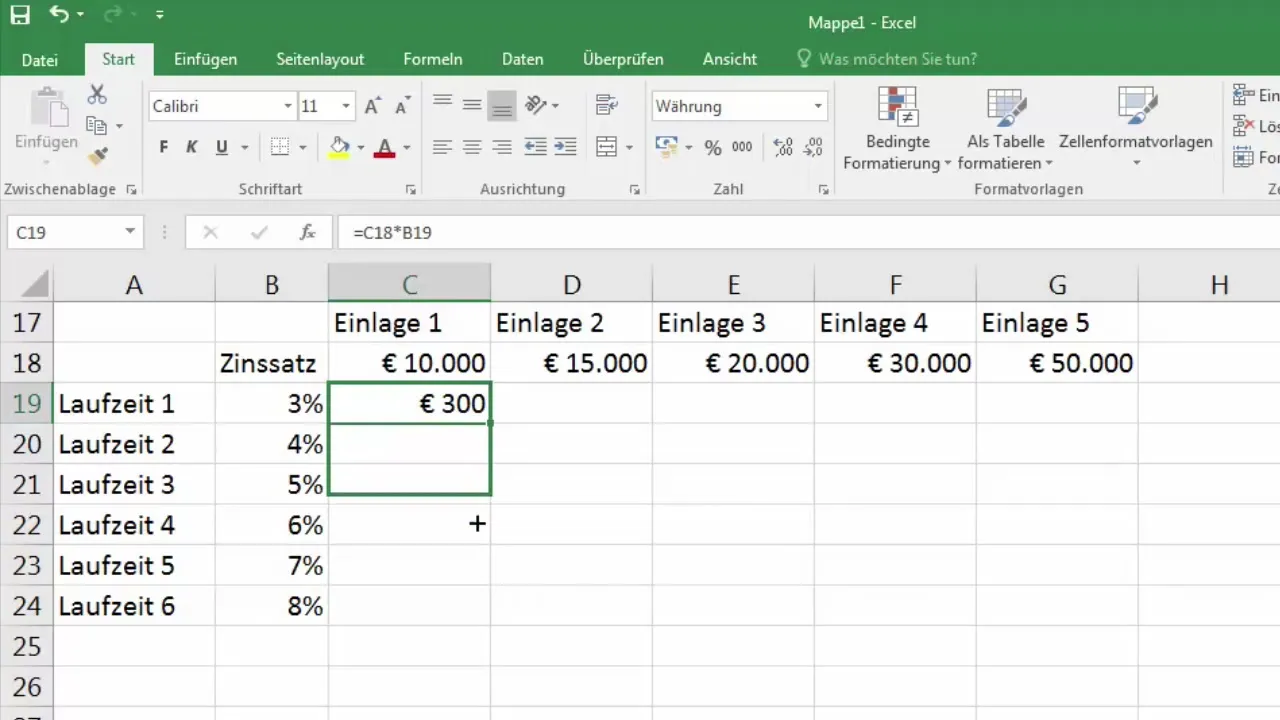1280x720 pixels.
Task: Add a decimal place
Action: click(784, 147)
